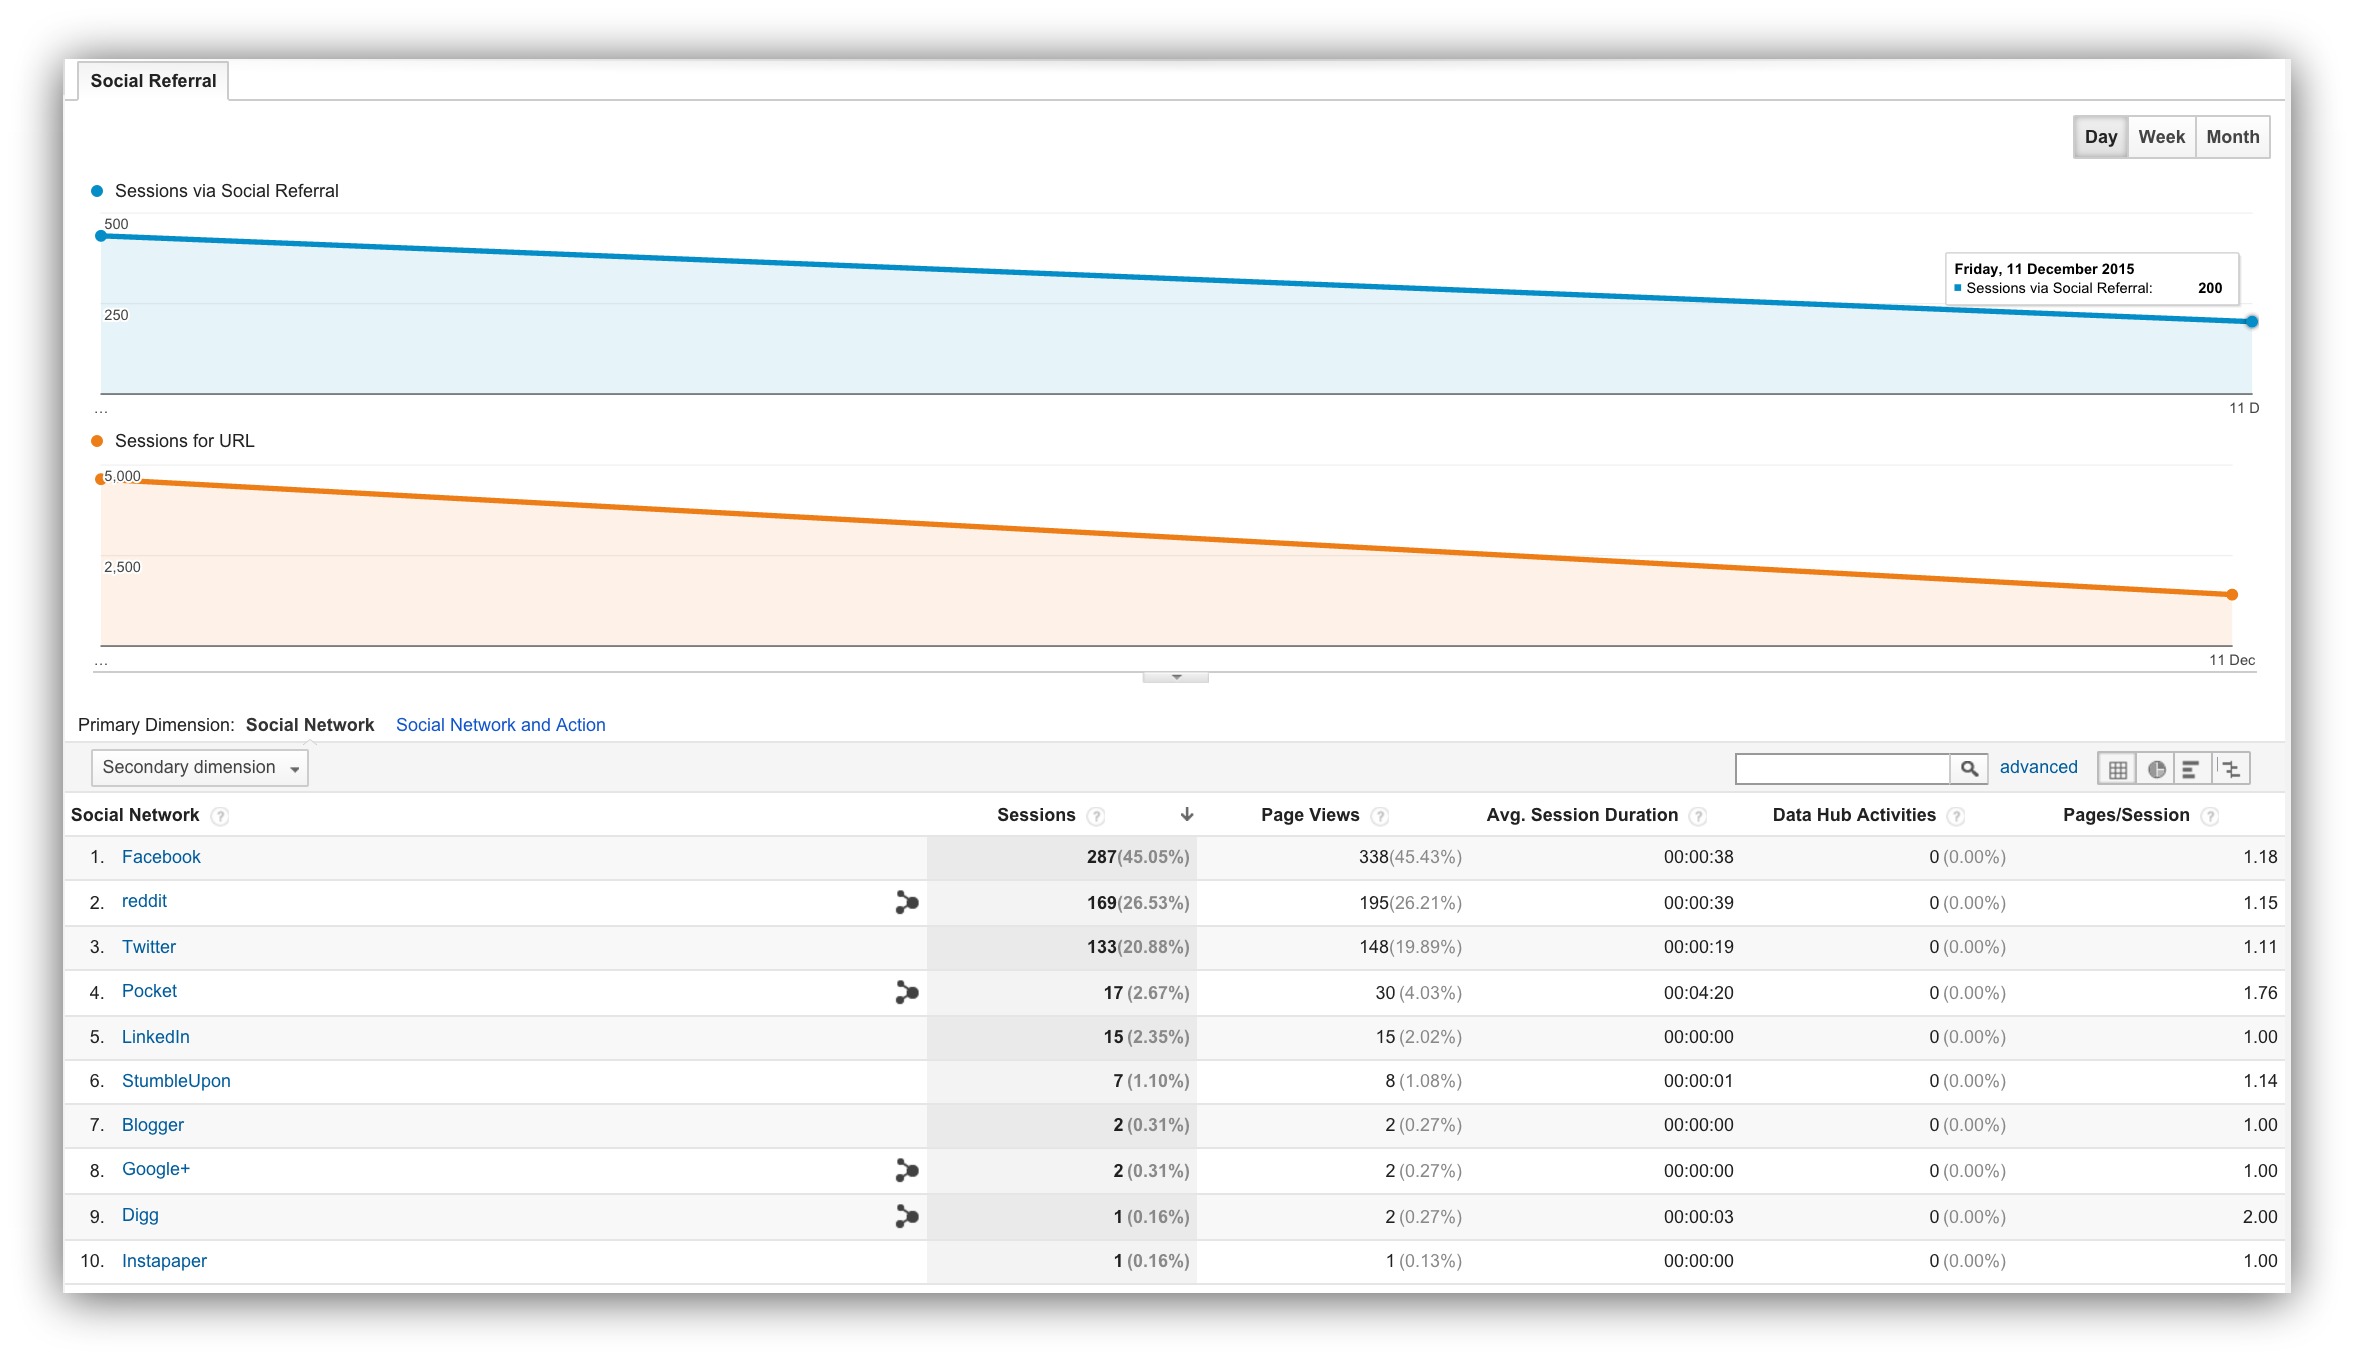Click Twitter page views value 148

point(1373,947)
